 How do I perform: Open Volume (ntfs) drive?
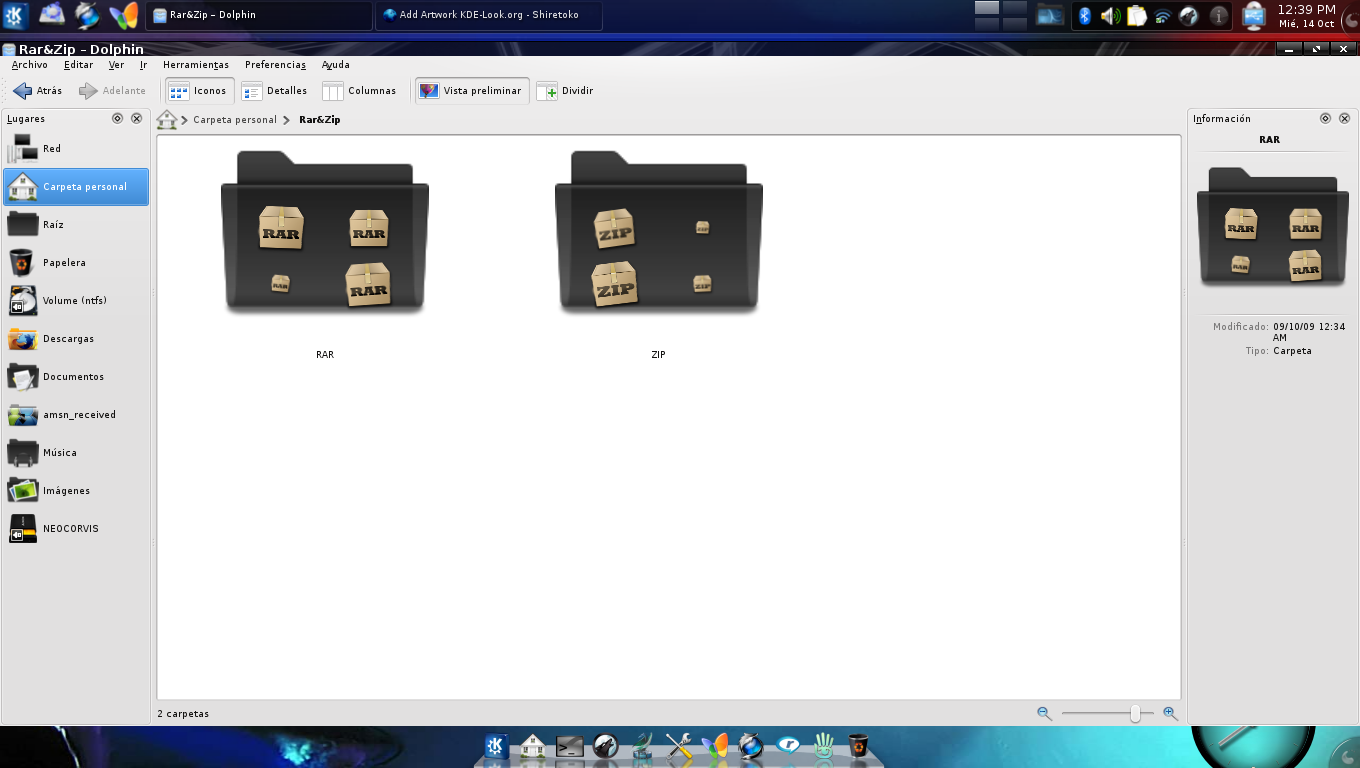click(76, 301)
